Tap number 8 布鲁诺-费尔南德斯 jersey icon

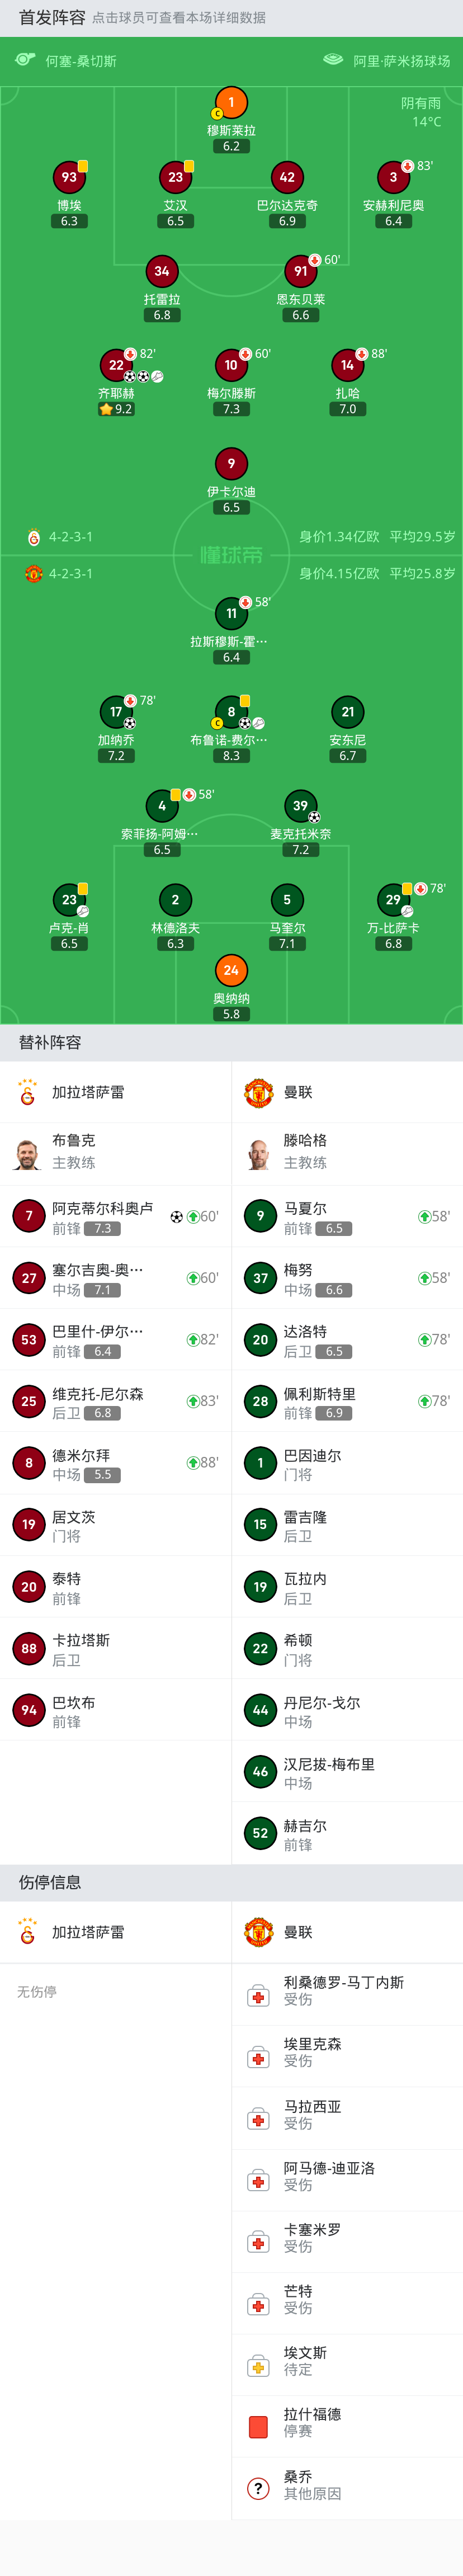[x=231, y=712]
